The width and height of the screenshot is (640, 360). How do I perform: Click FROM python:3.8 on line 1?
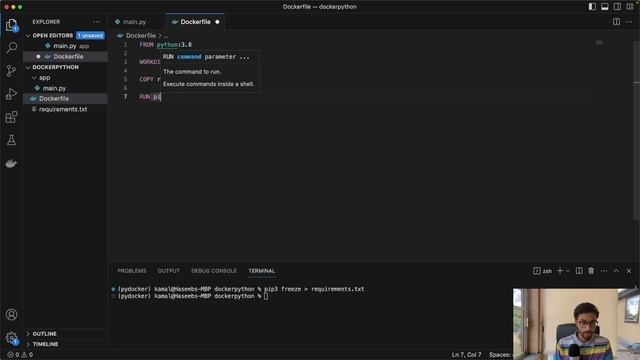click(166, 44)
